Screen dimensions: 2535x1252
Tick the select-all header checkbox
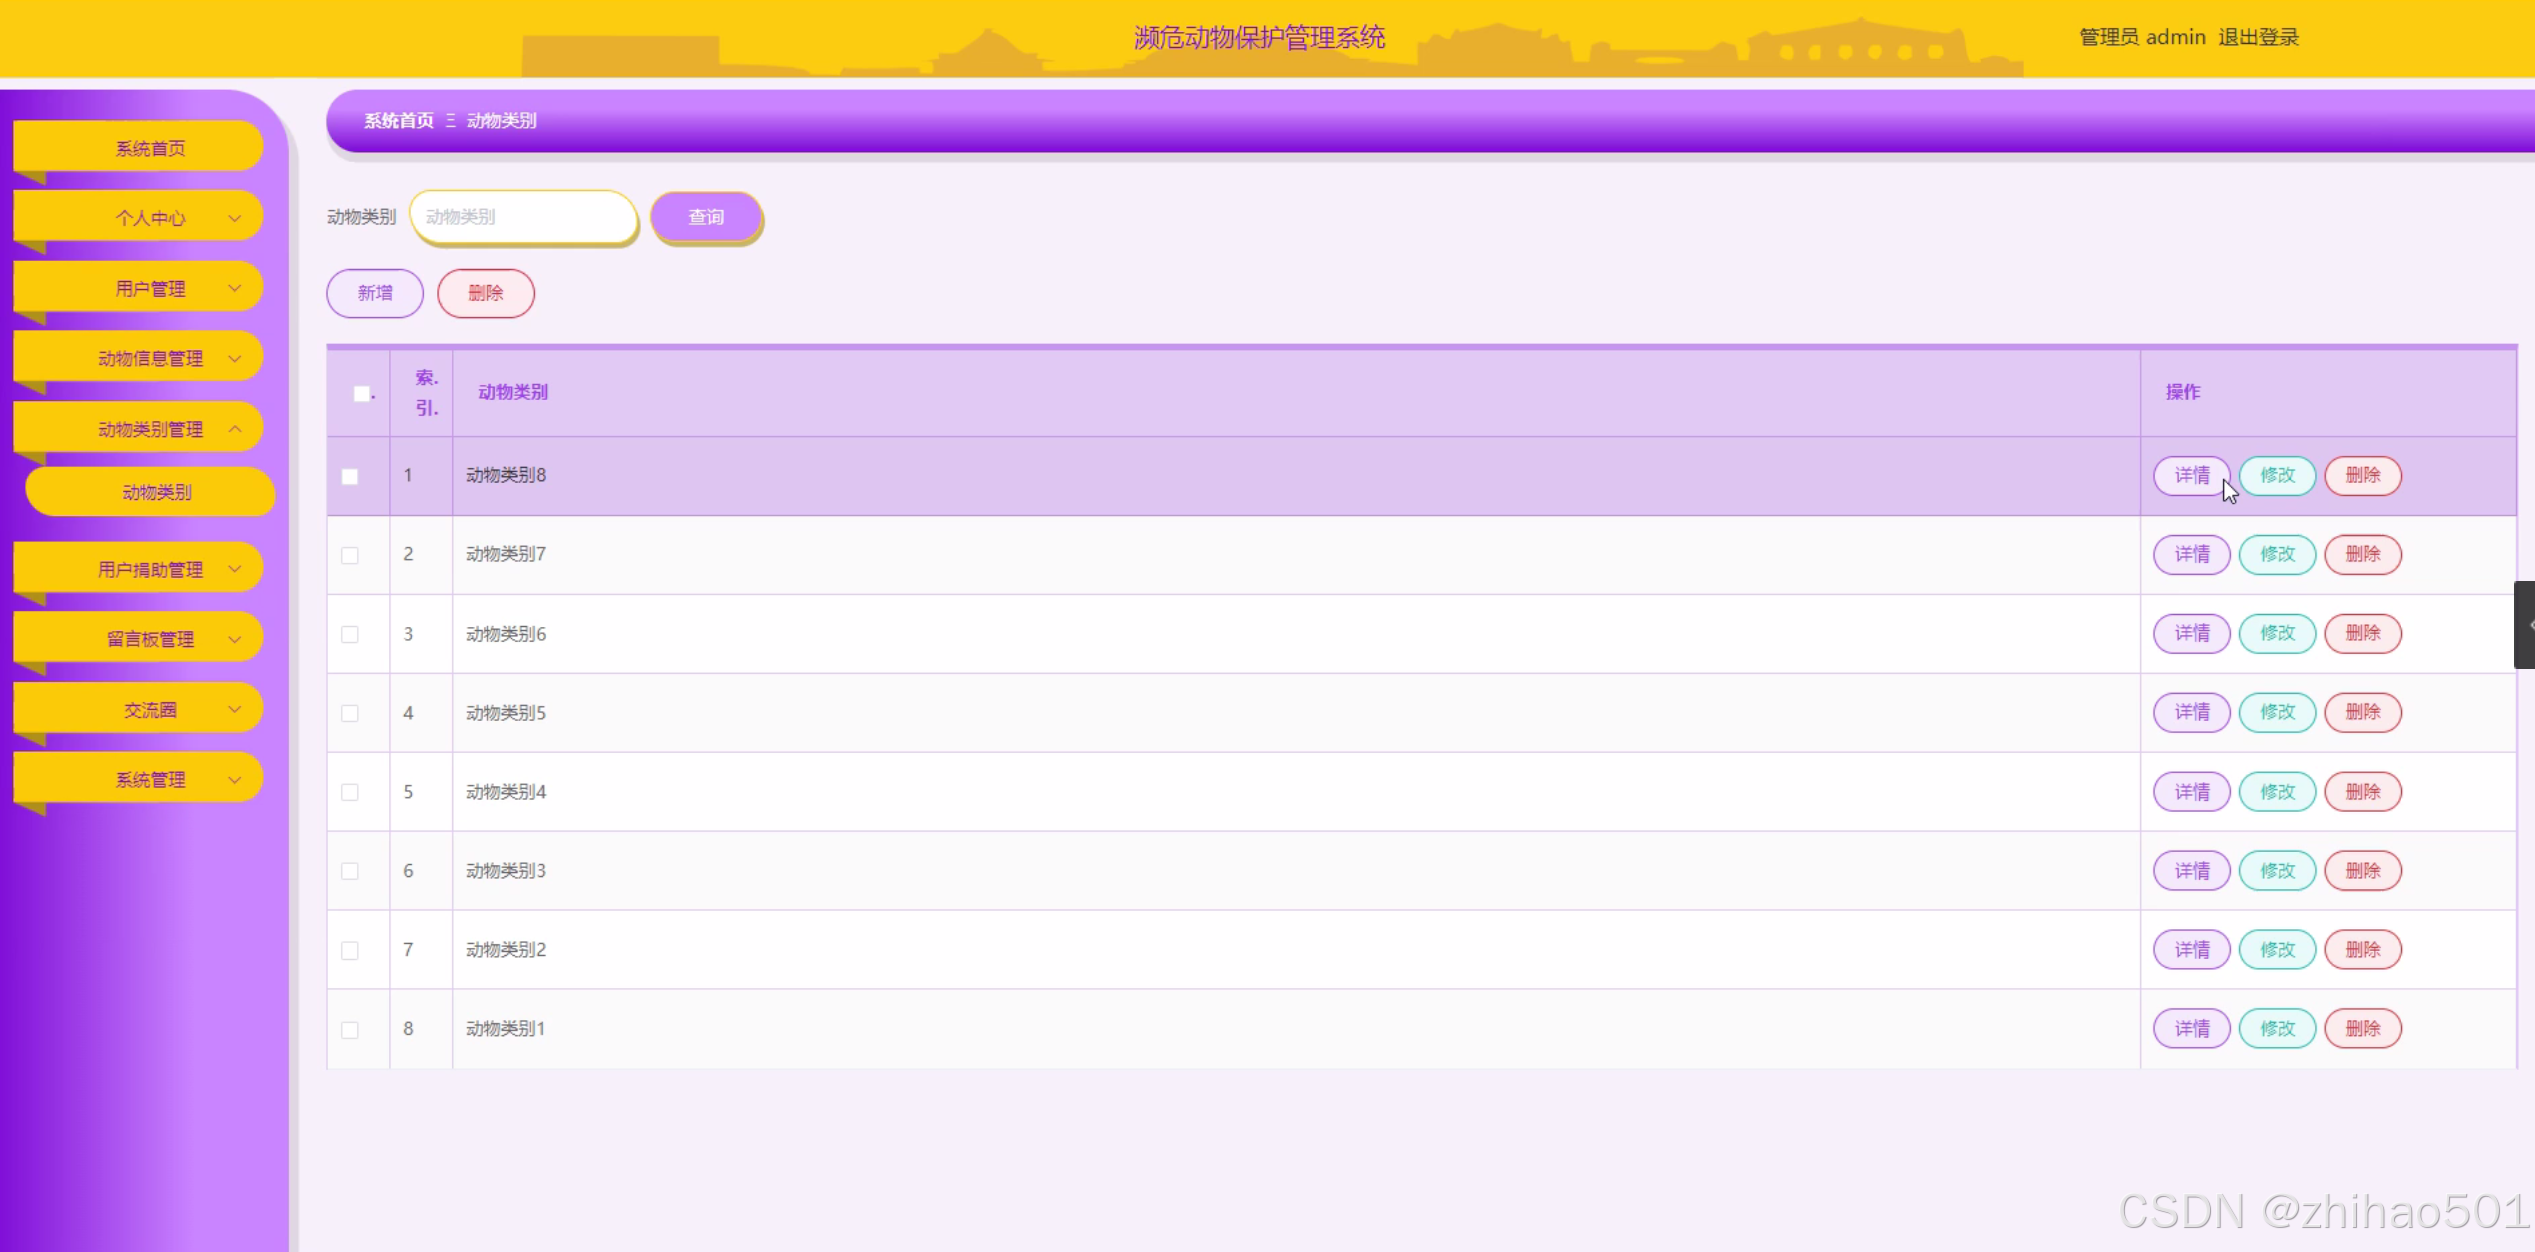click(x=361, y=393)
